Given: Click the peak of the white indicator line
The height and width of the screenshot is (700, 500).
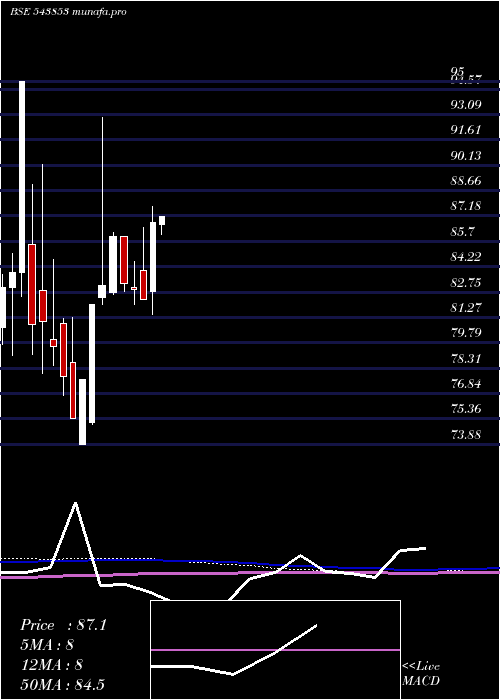Looking at the screenshot, I should click(75, 503).
